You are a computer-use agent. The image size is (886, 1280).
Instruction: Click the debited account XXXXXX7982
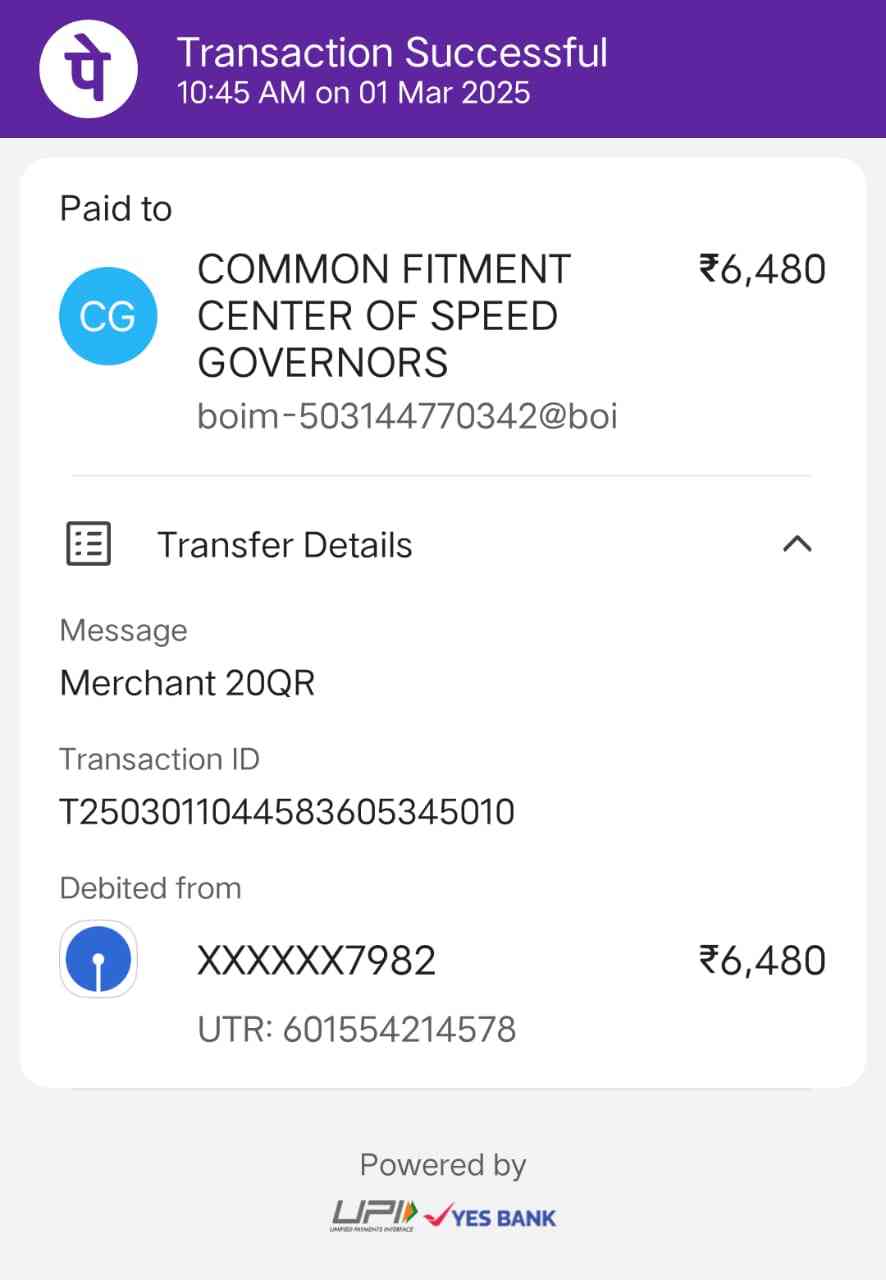(316, 961)
